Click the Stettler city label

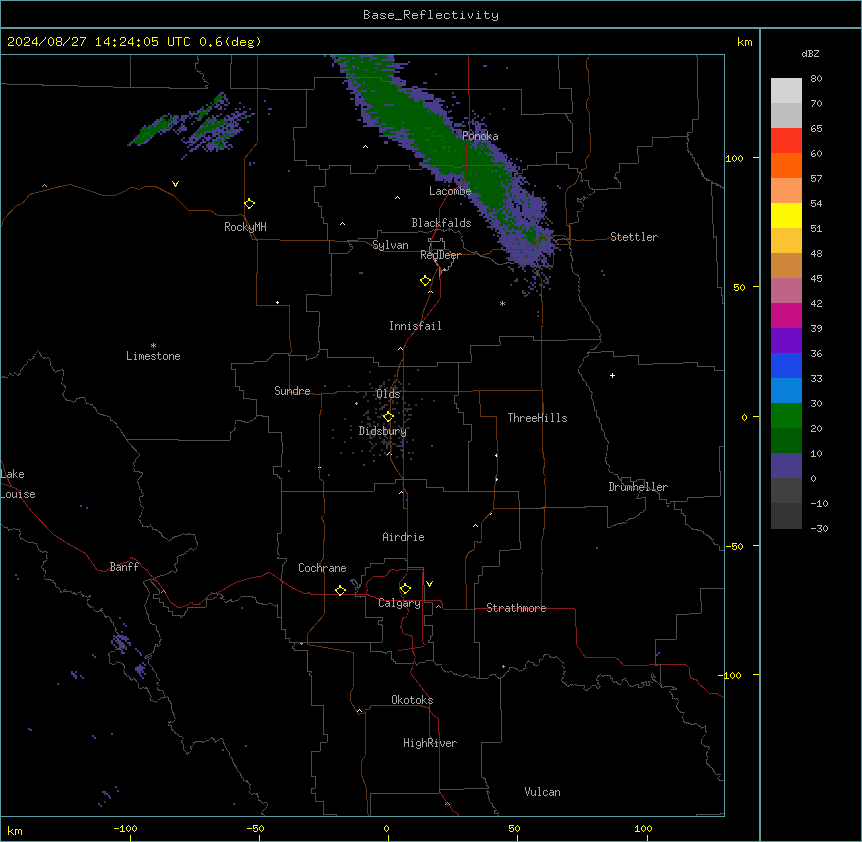click(x=634, y=237)
